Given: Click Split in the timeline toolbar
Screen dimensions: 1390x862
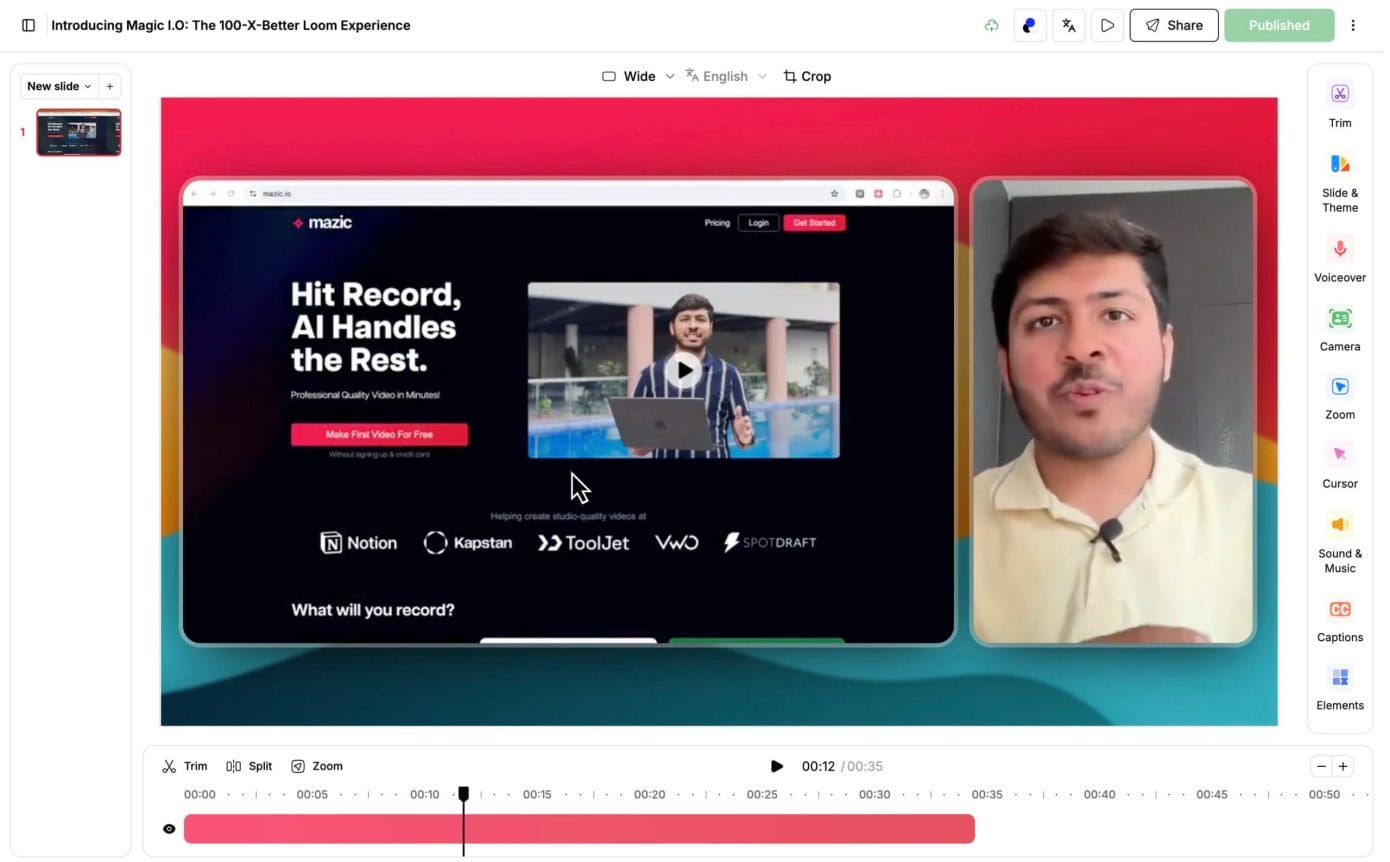Looking at the screenshot, I should [x=249, y=766].
